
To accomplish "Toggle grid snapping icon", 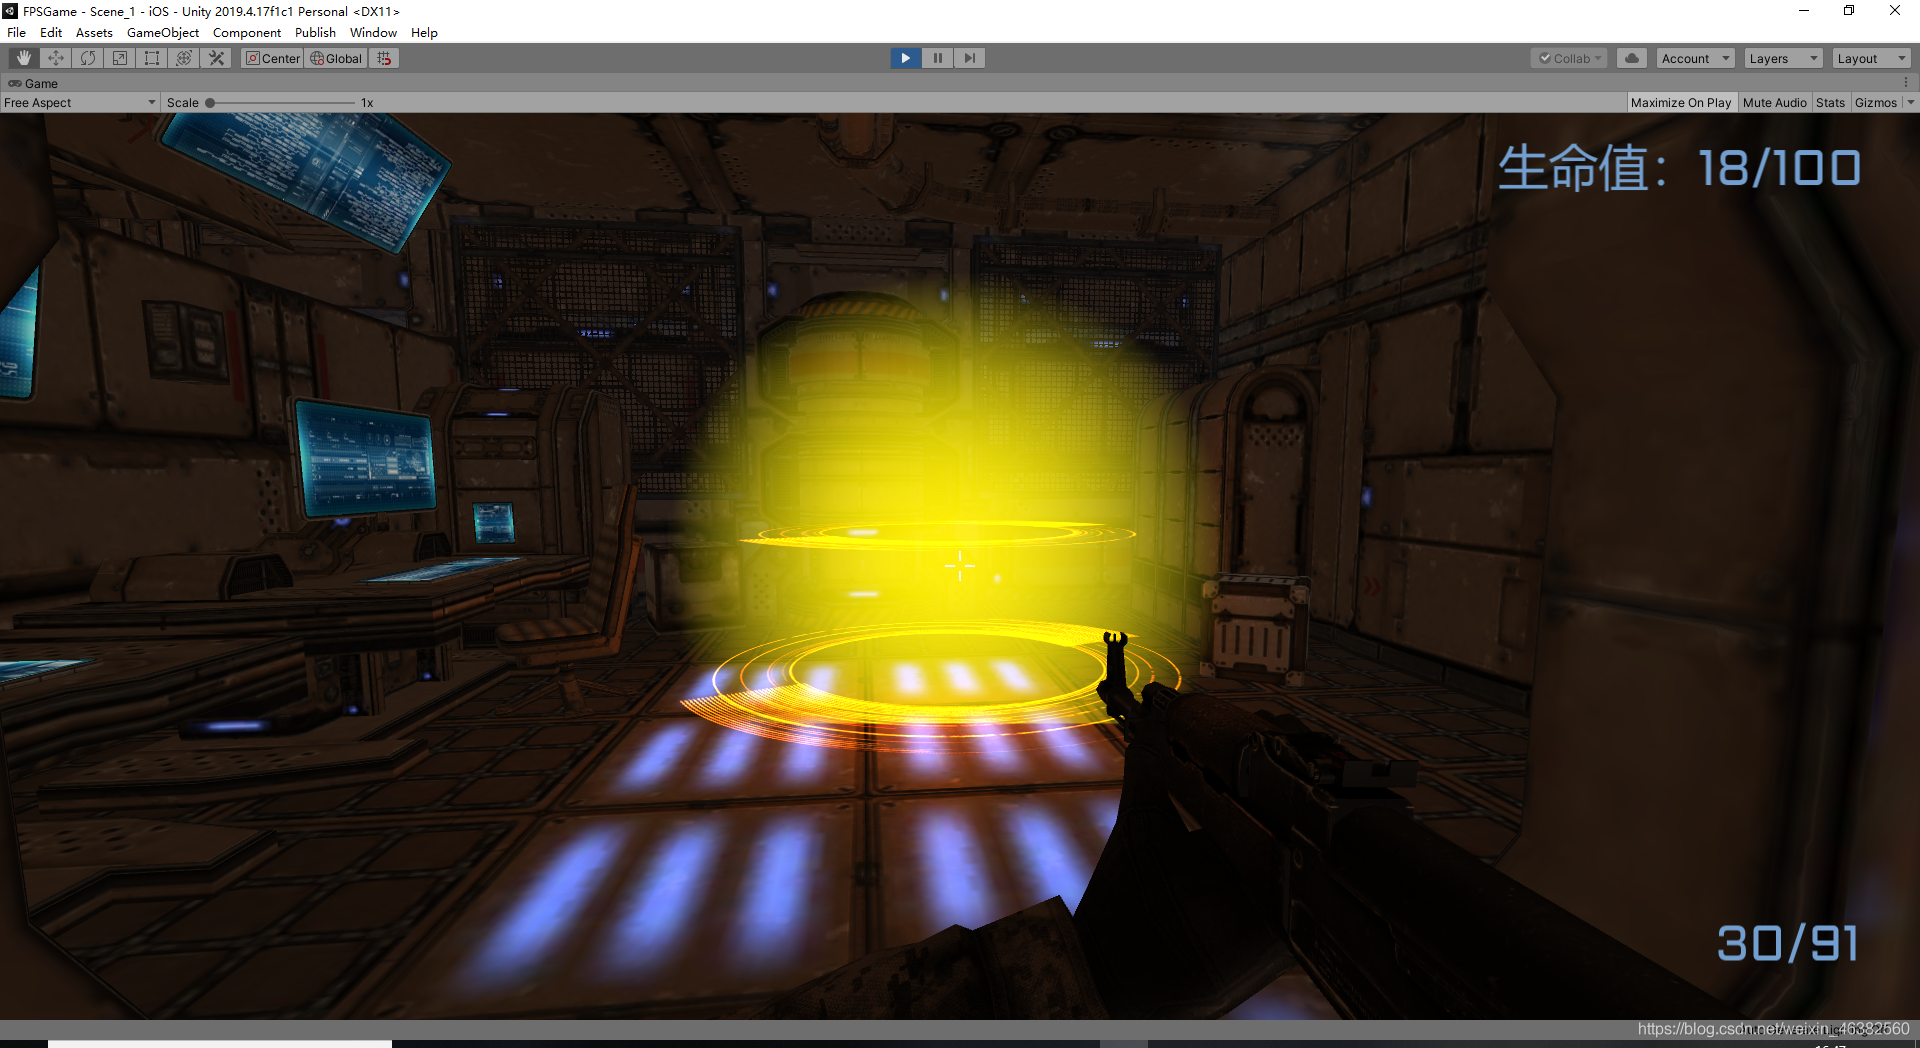I will click(x=385, y=58).
